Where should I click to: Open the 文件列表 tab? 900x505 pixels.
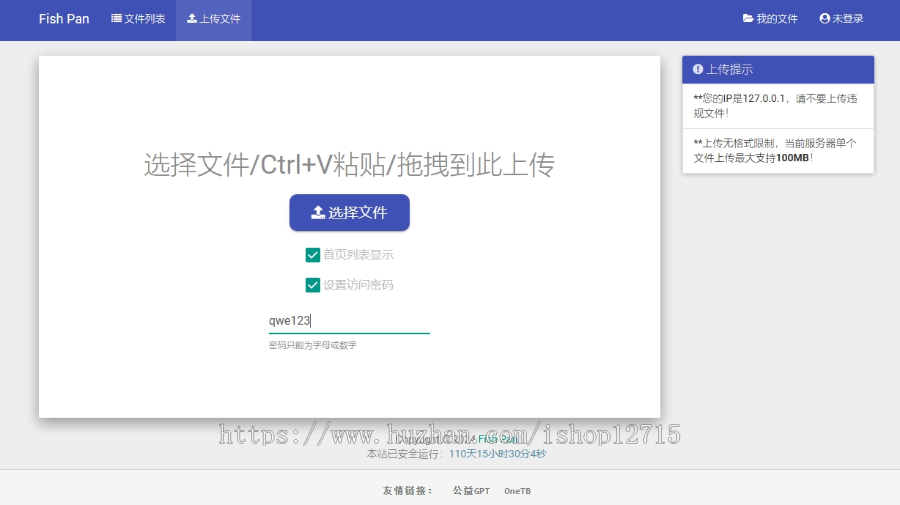click(138, 19)
